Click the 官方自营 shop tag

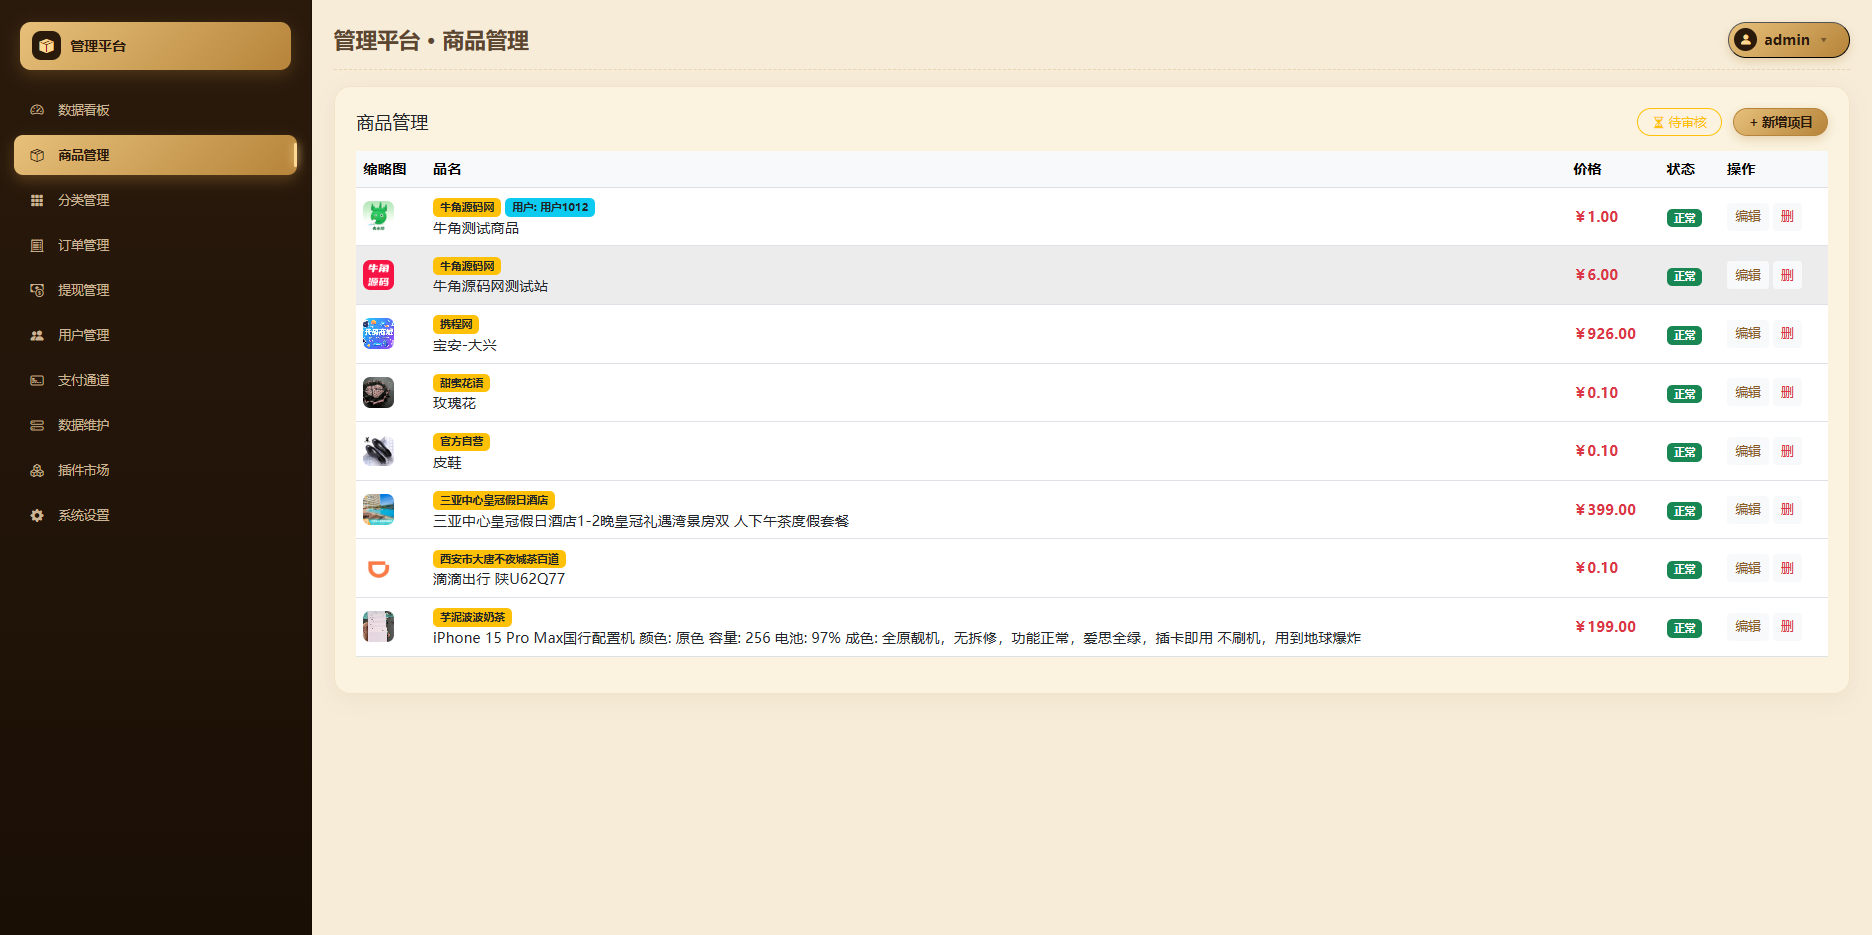point(461,441)
